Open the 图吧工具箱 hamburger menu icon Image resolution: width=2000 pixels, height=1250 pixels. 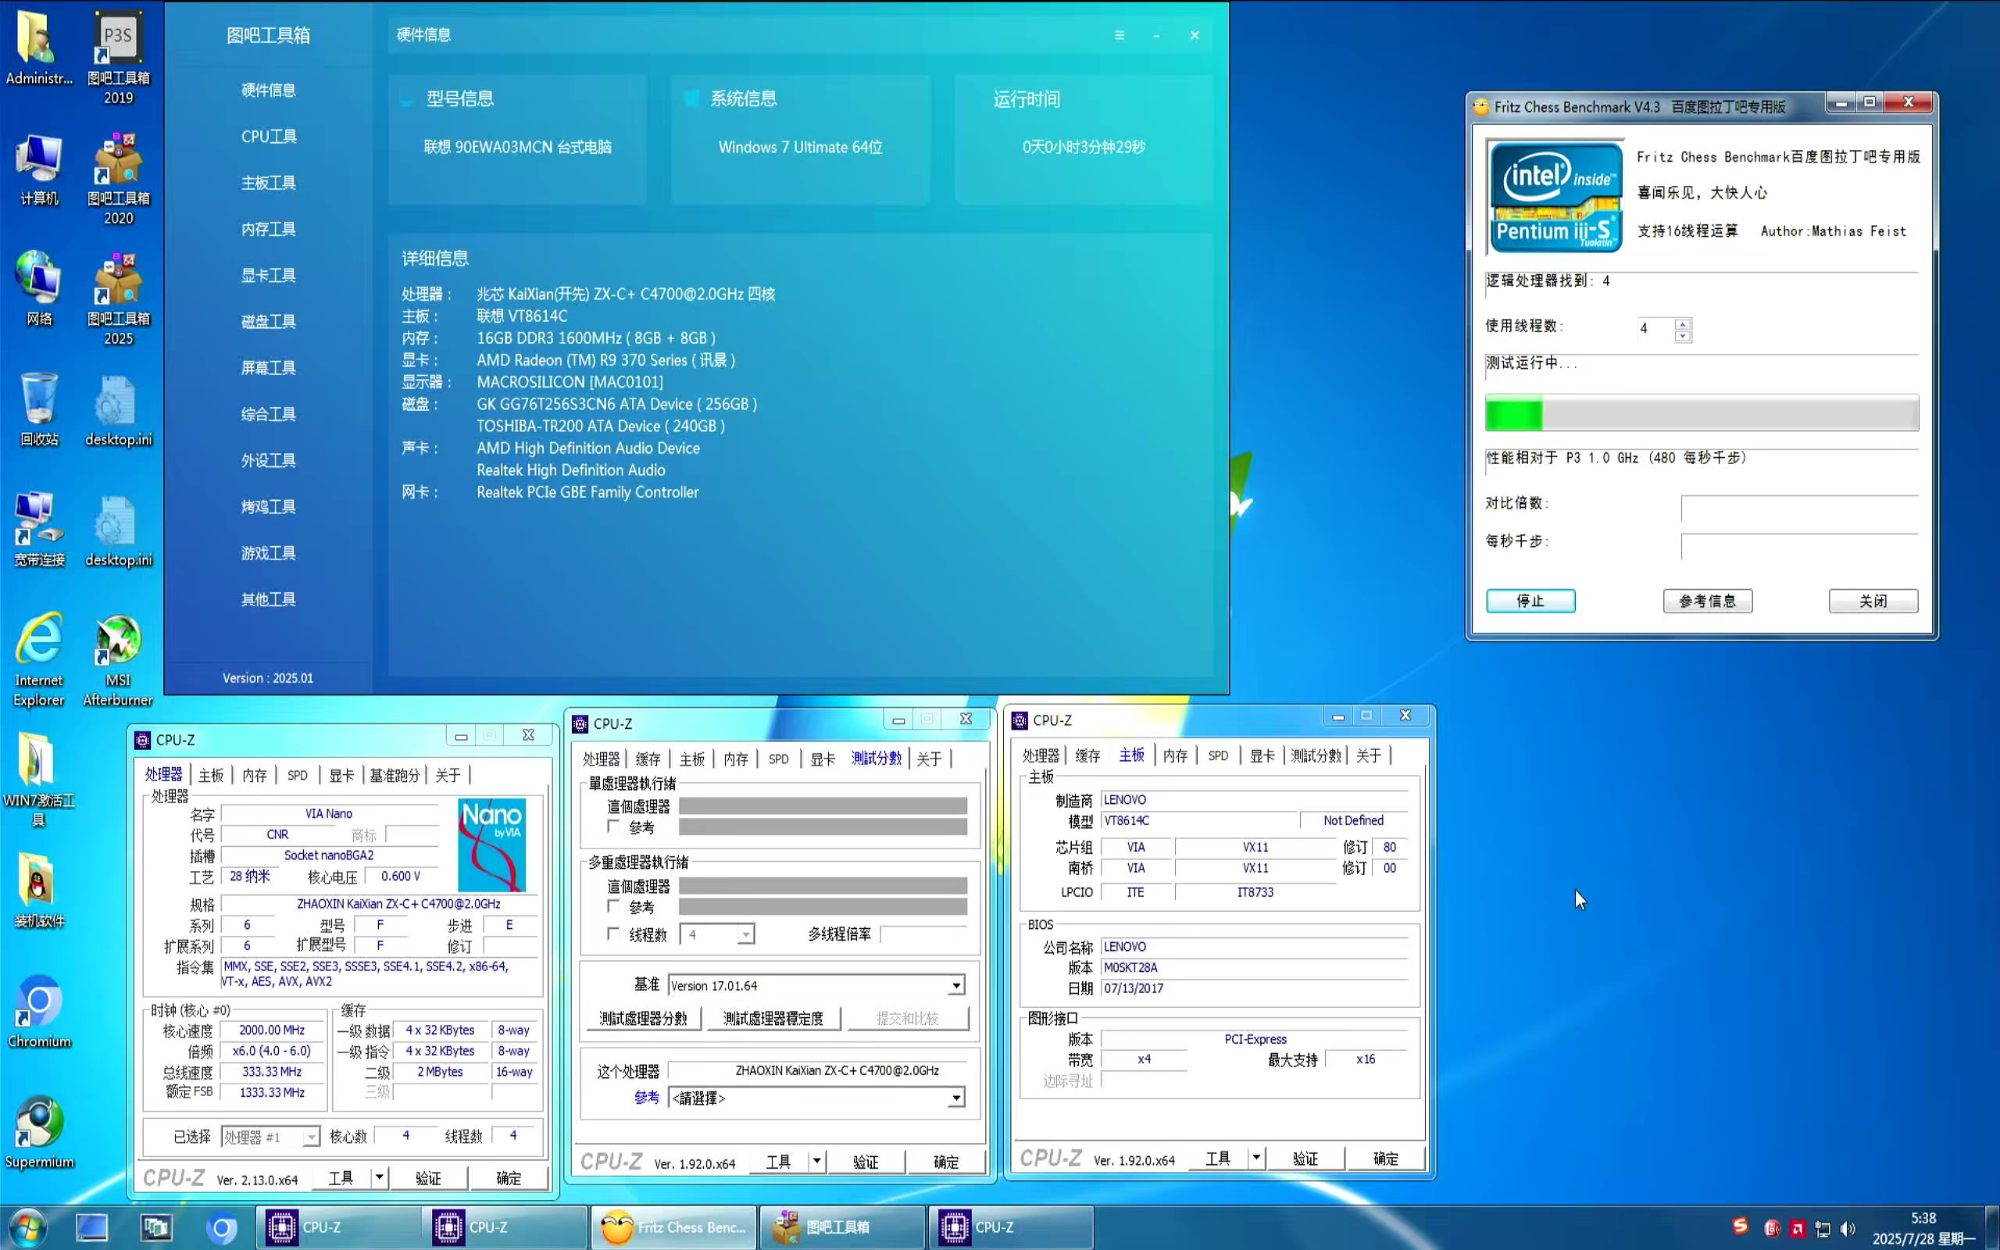[1119, 35]
